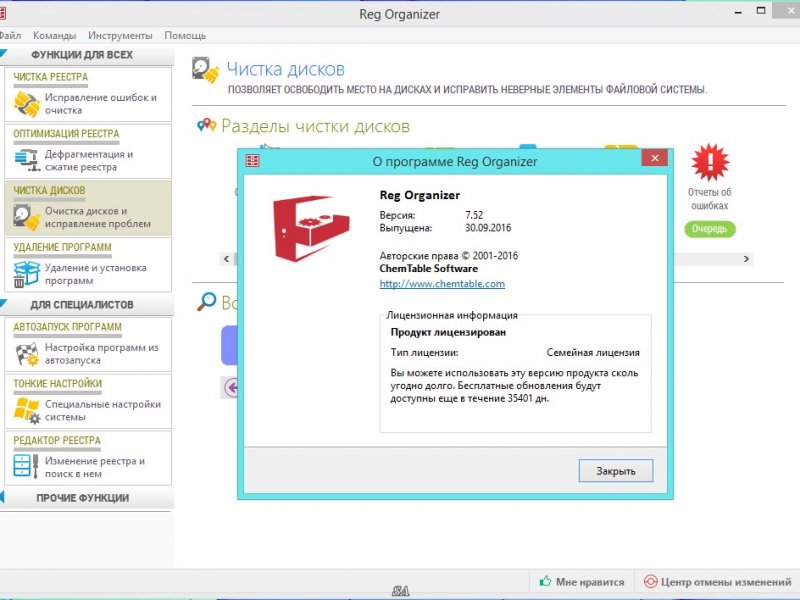Click ChemTable Software company name
The height and width of the screenshot is (600, 800).
click(x=429, y=268)
